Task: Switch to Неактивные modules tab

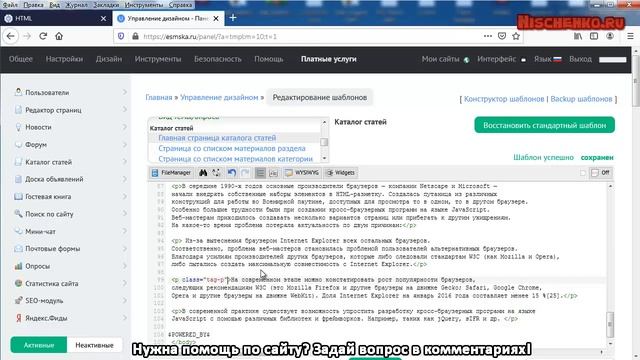Action: click(94, 345)
